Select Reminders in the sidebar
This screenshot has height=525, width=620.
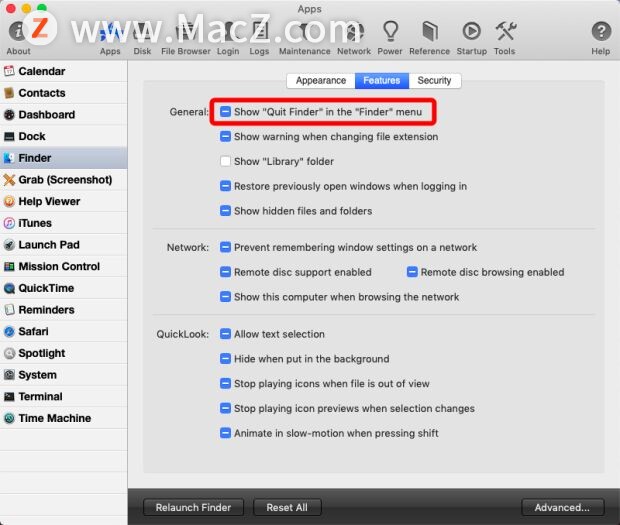tap(64, 310)
